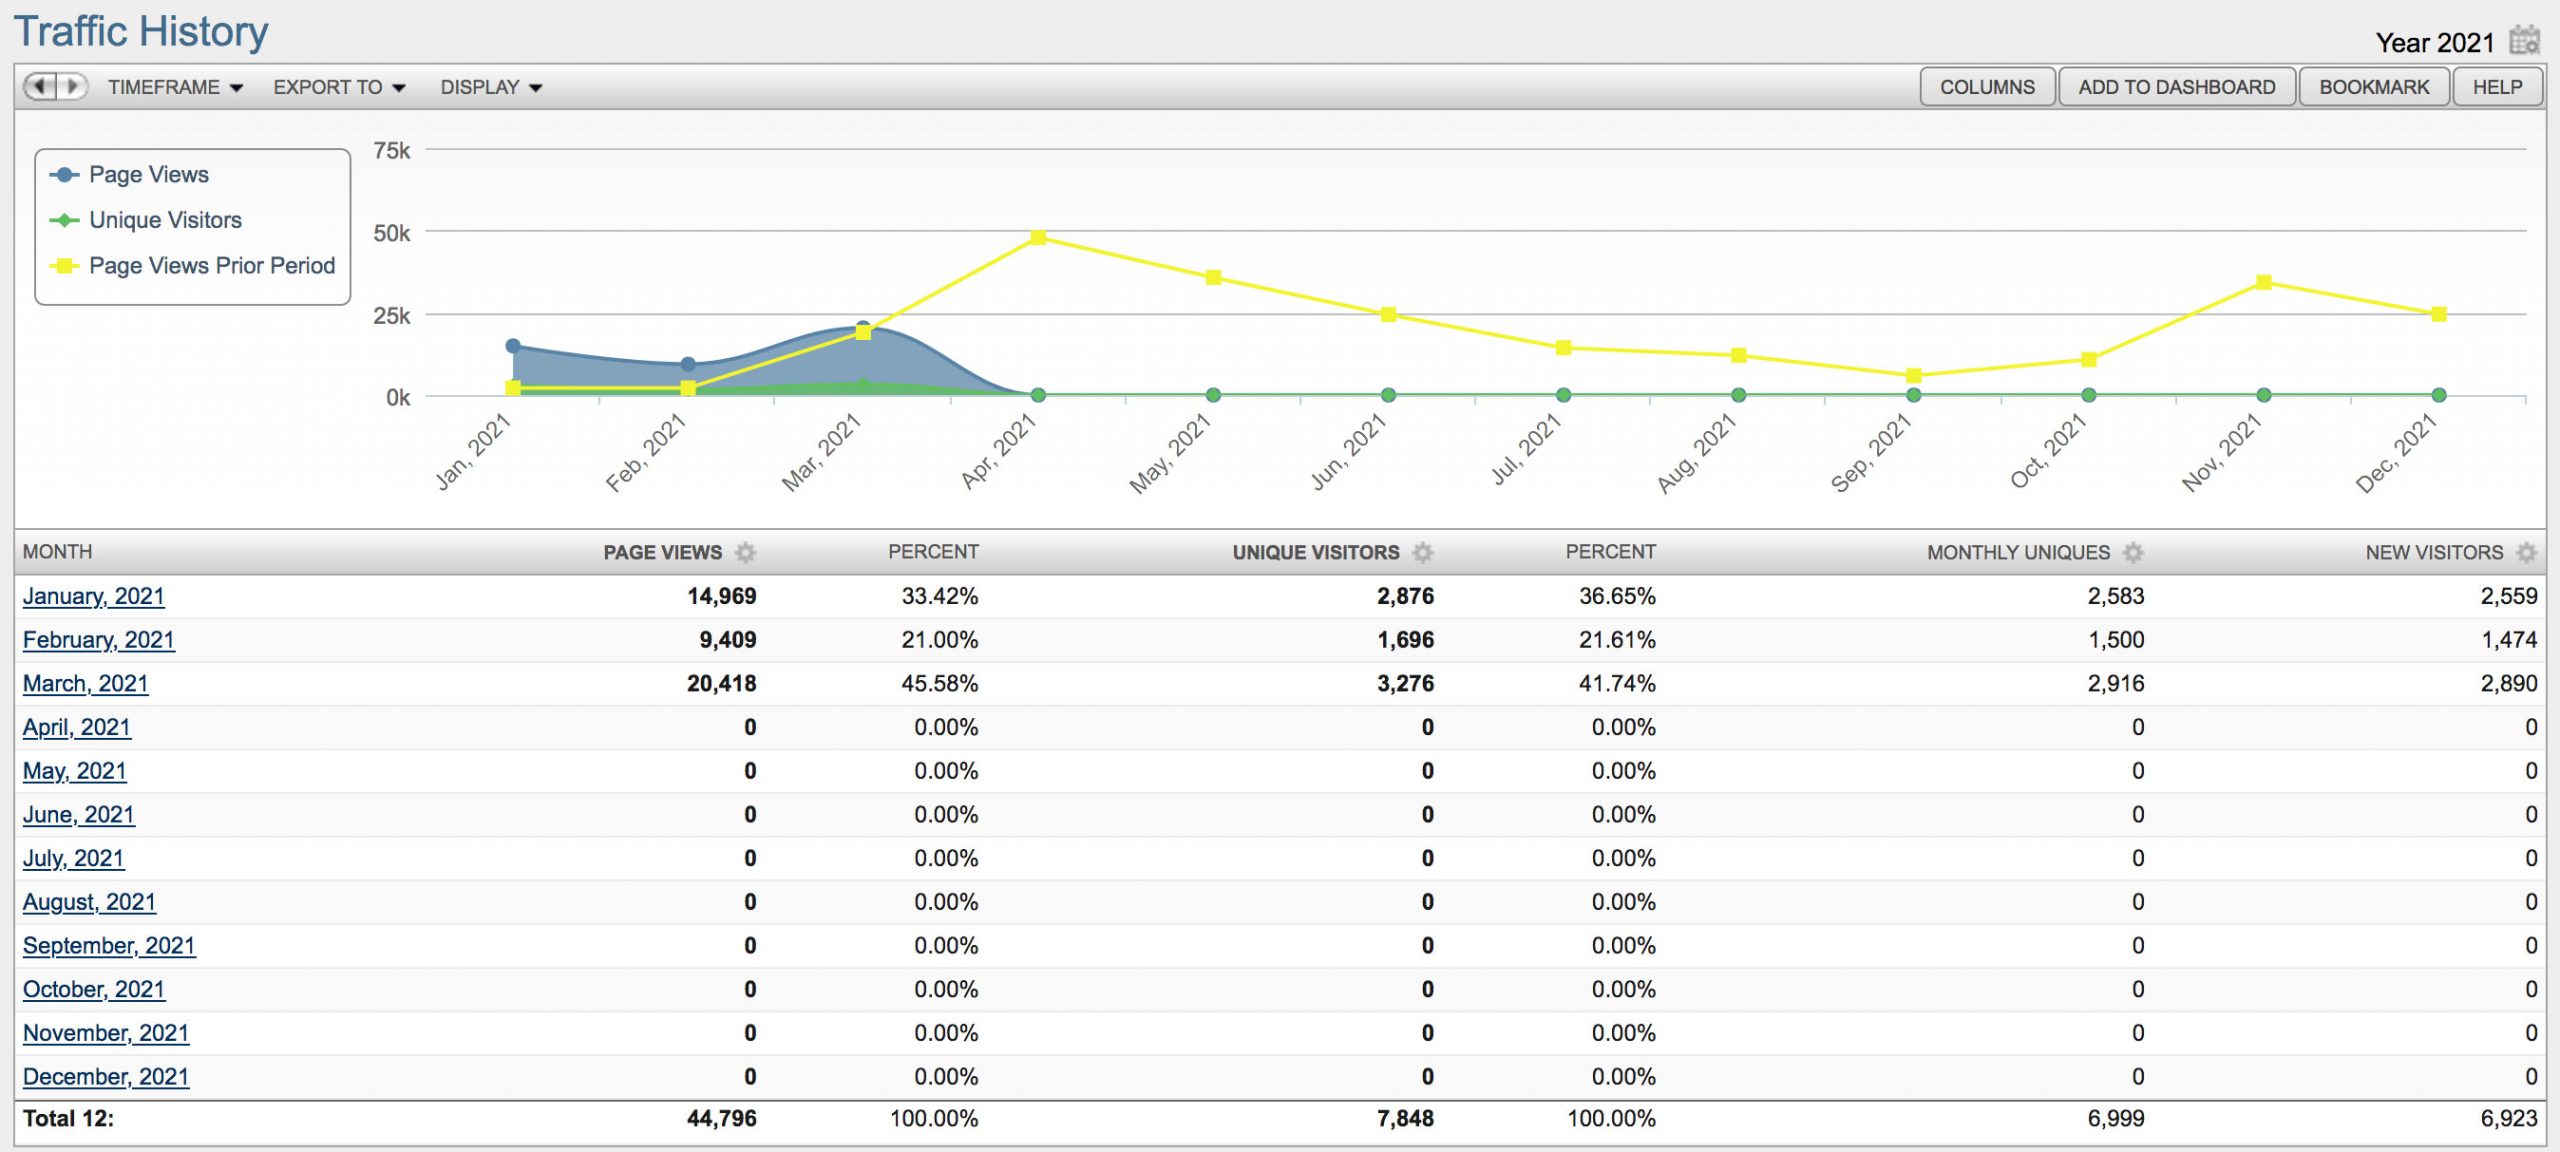Screen dimensions: 2560x1152
Task: Click the yellow Sep 2021 prior period marker
Action: (1913, 376)
